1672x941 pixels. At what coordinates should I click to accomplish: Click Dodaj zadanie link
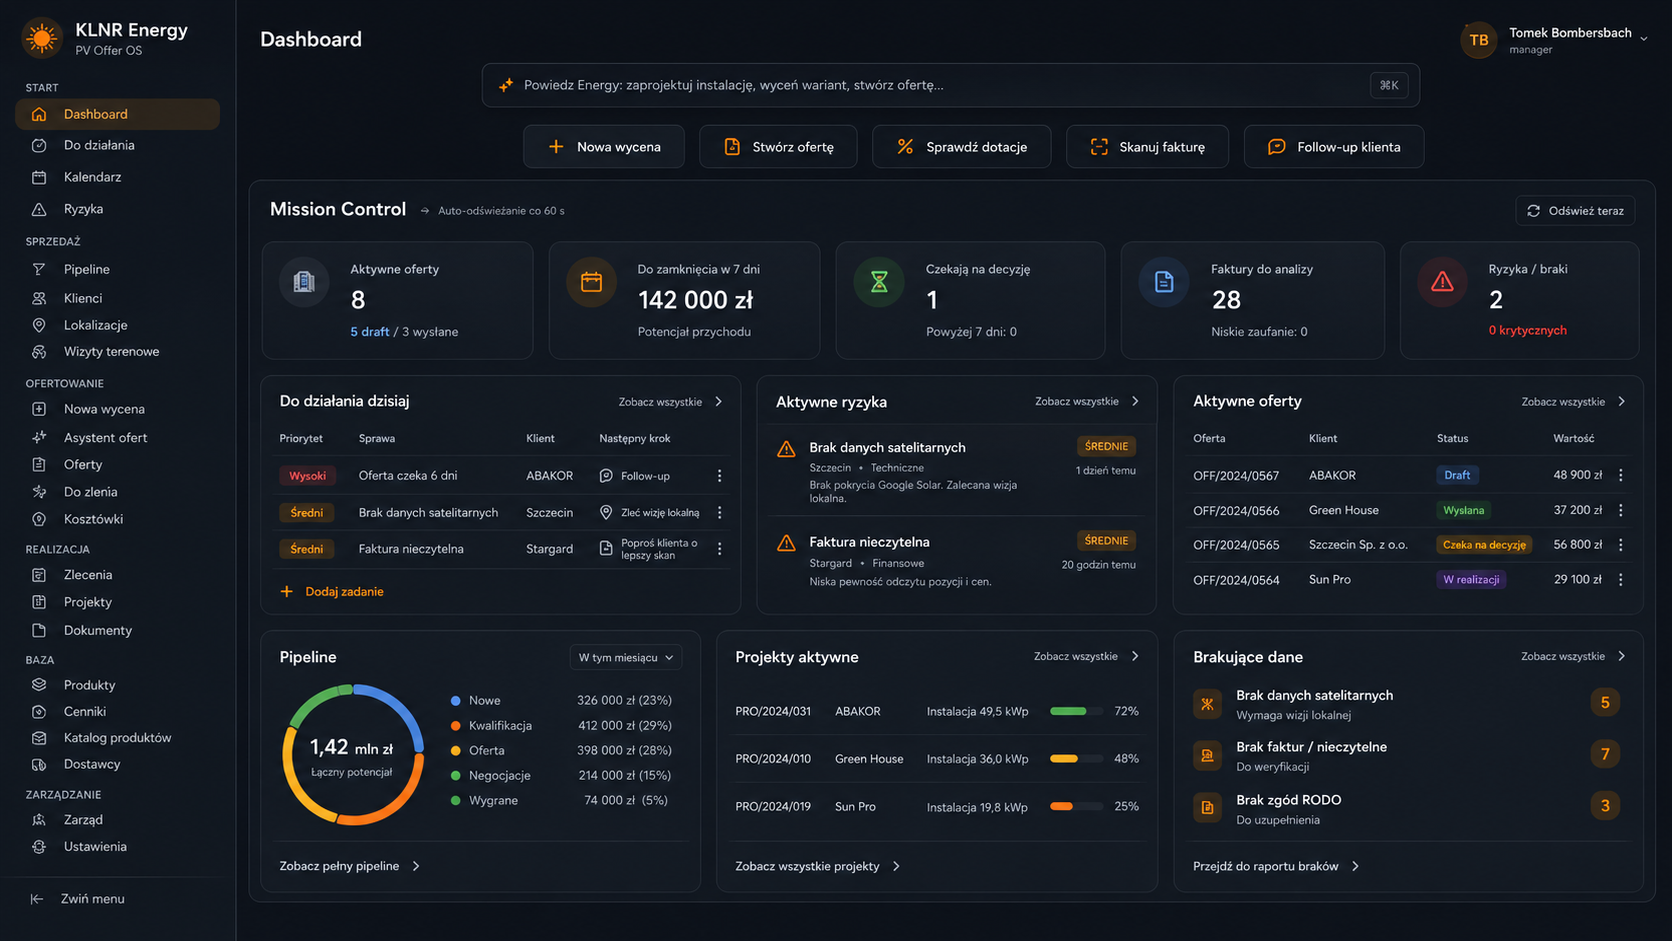click(x=332, y=592)
